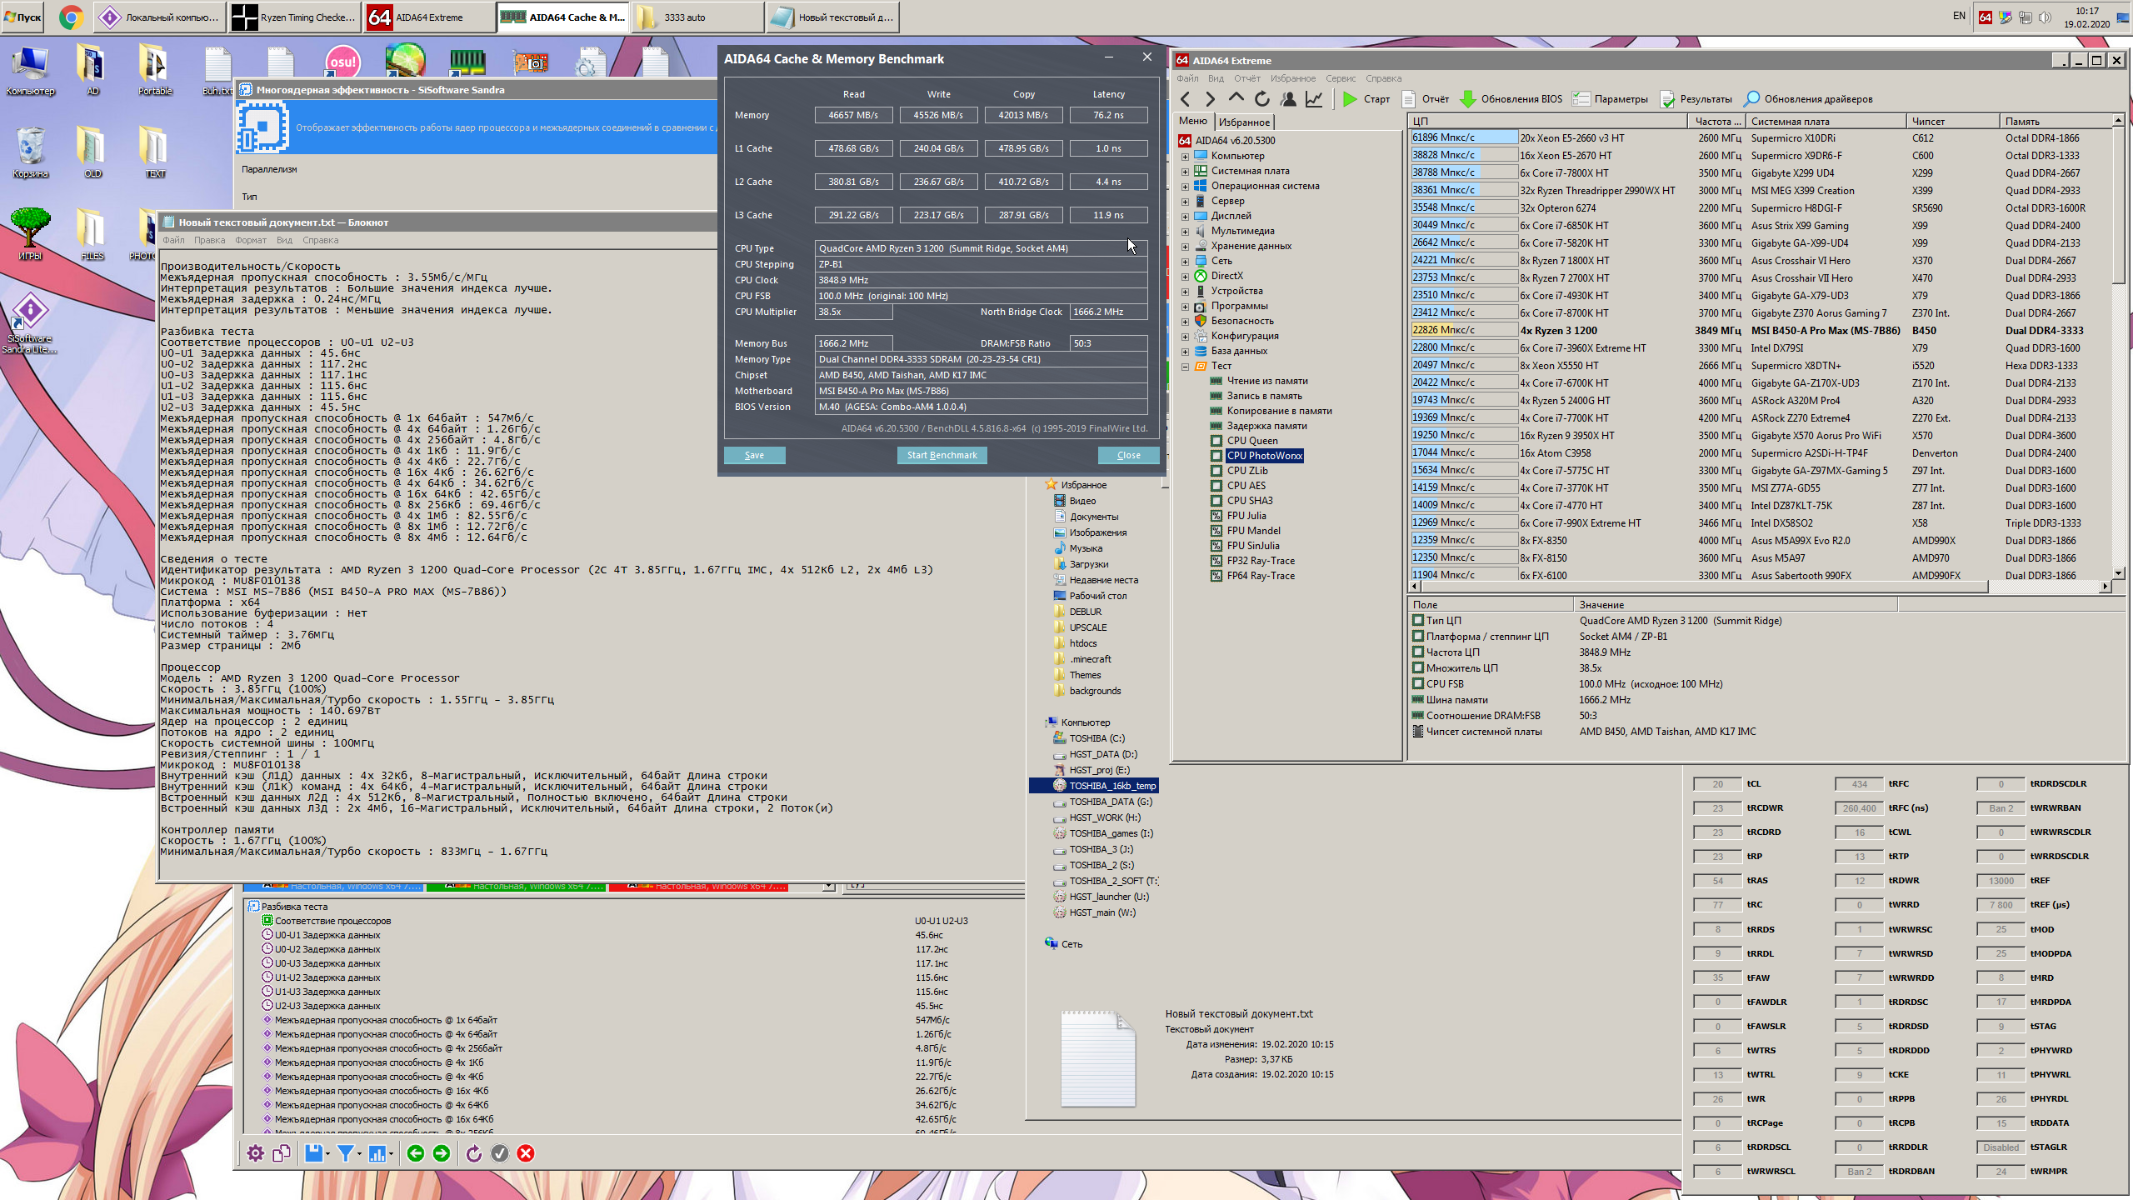Viewport: 2133px width, 1200px height.
Task: Open the Sandra save dropdown arrow
Action: 328,1154
